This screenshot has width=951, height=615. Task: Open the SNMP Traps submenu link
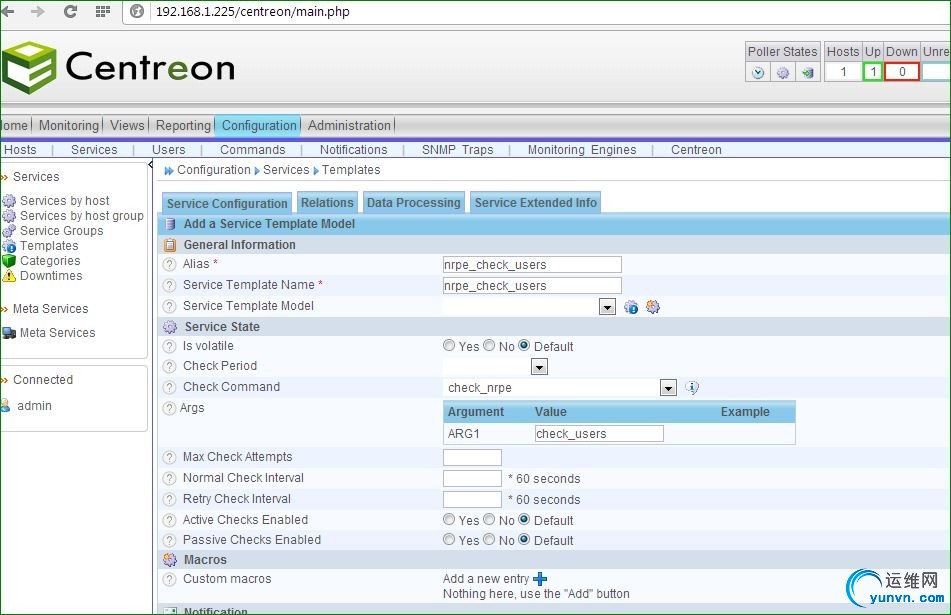(x=458, y=150)
